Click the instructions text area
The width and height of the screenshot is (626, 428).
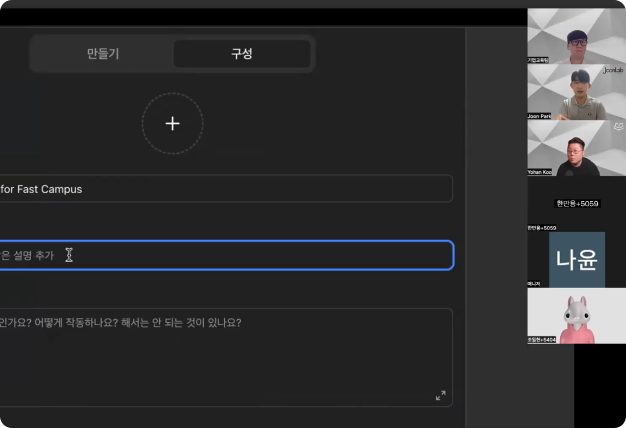pos(226,357)
